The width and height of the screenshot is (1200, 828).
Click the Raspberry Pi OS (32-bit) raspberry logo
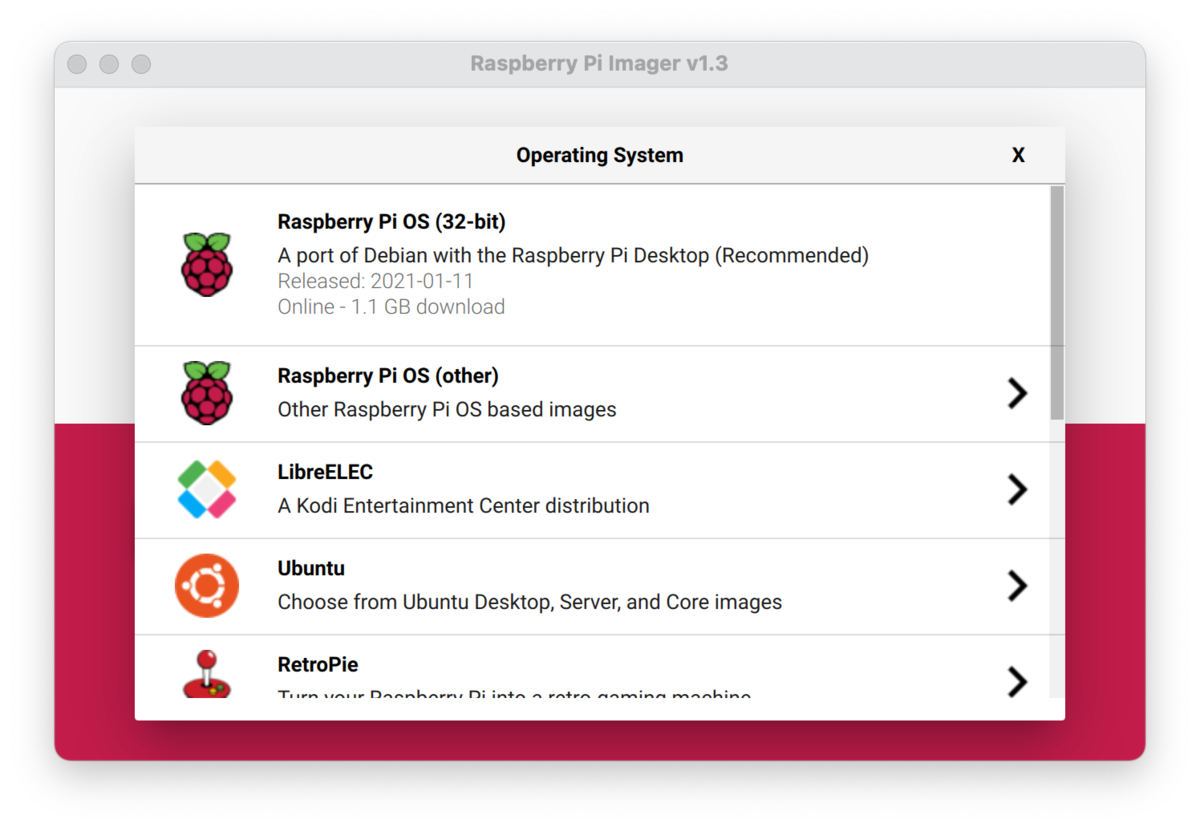(207, 264)
